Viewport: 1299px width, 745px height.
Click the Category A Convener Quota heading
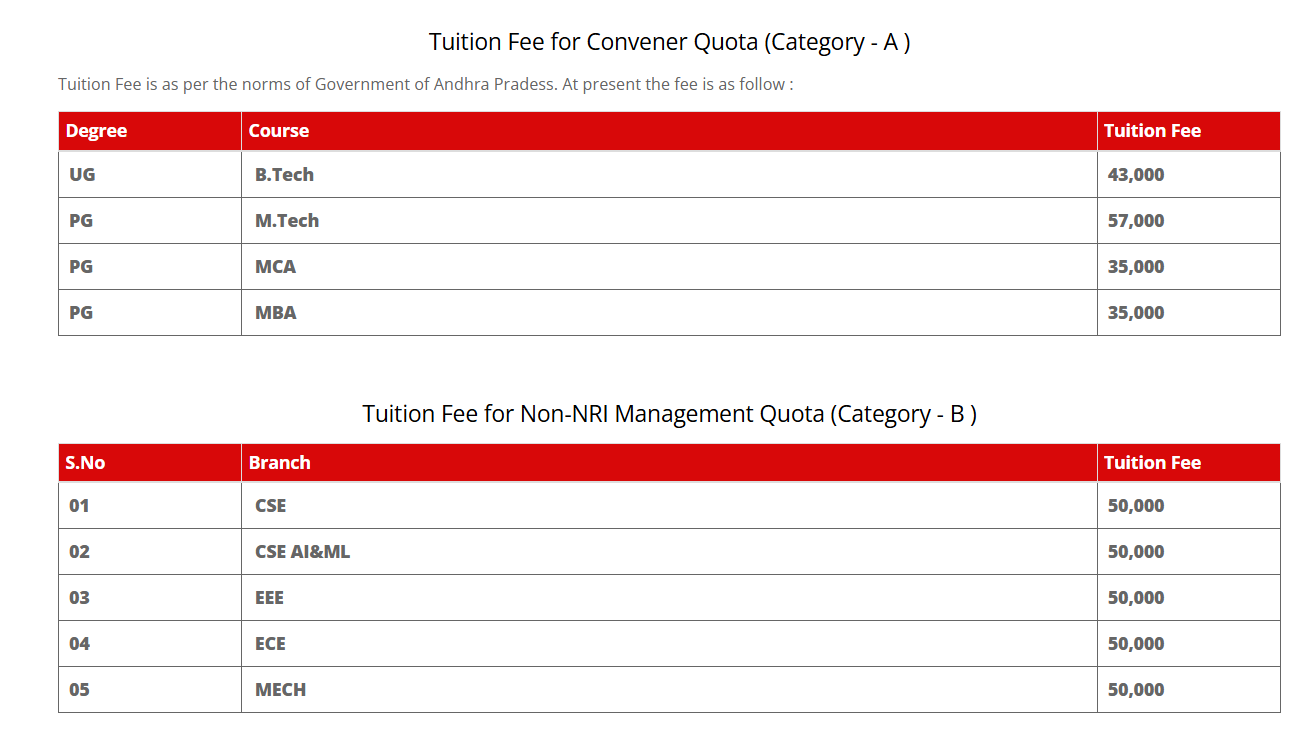pyautogui.click(x=669, y=42)
